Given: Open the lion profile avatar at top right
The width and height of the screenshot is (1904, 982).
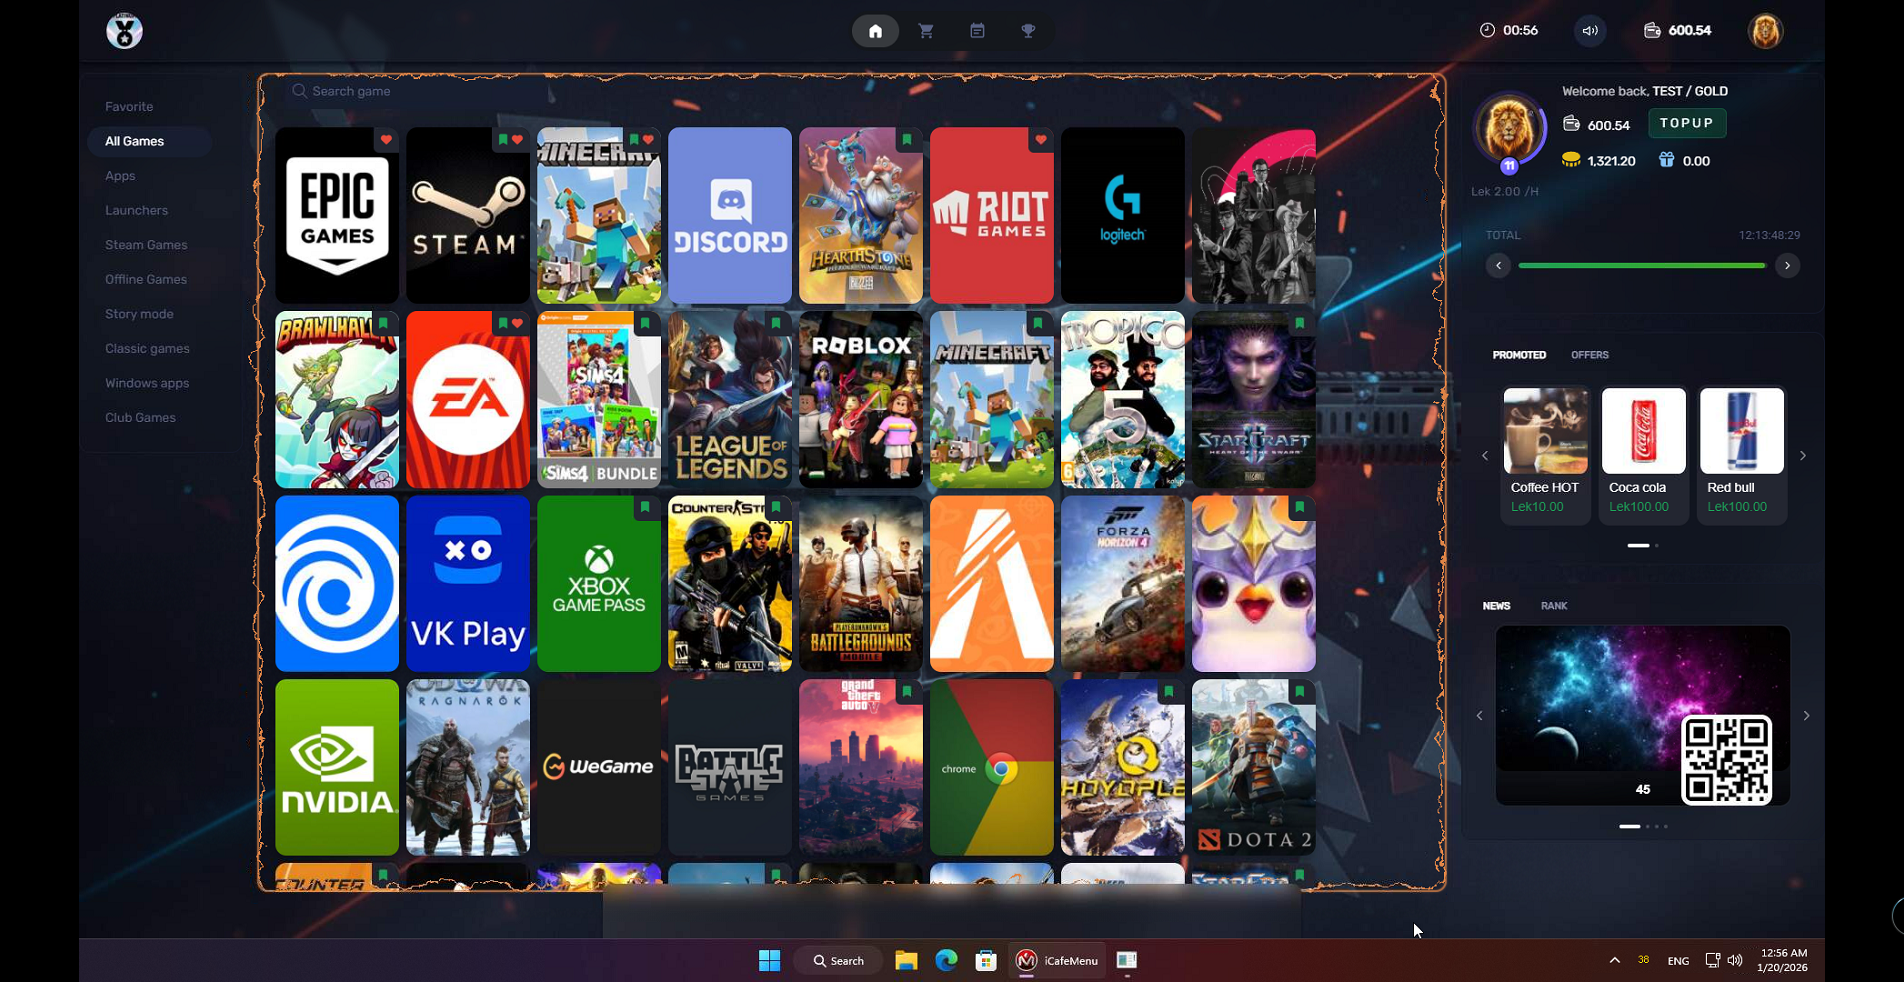Looking at the screenshot, I should pyautogui.click(x=1765, y=31).
